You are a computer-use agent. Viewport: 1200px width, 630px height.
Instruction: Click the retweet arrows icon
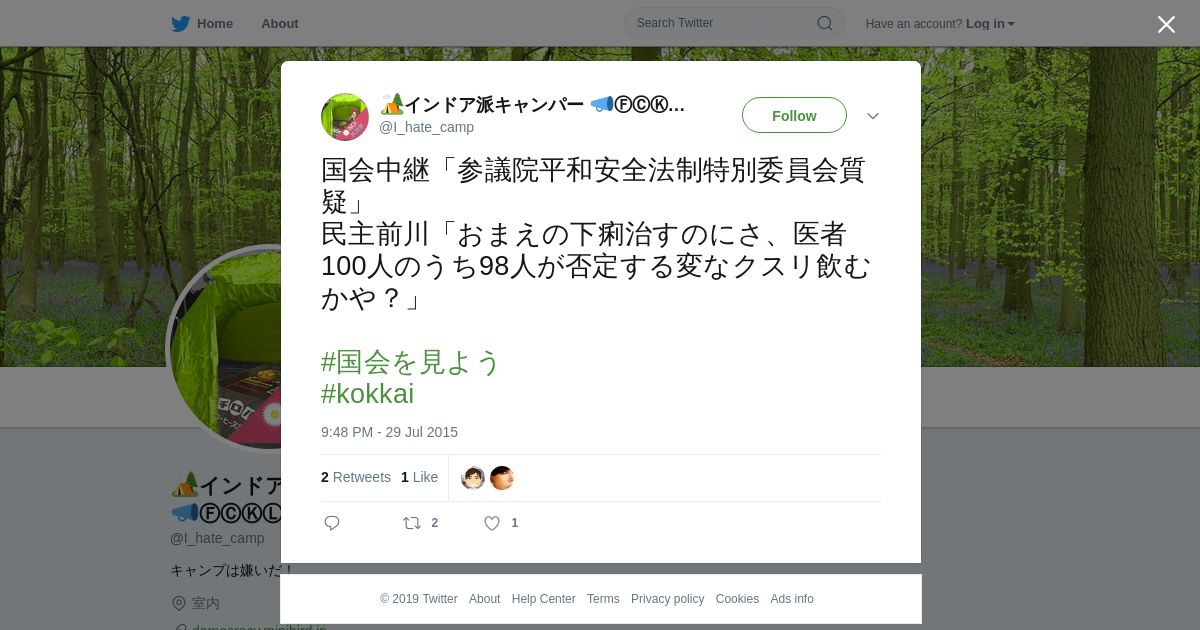click(x=412, y=523)
